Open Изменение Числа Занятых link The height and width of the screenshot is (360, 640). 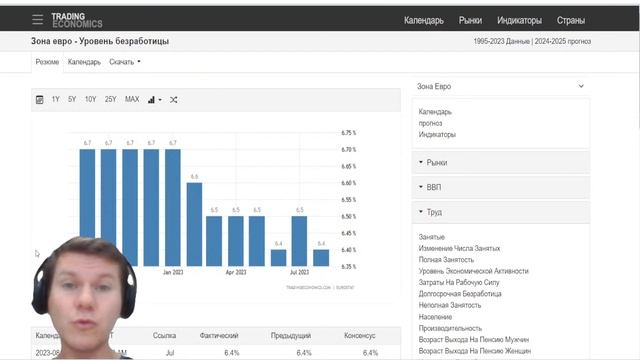pyautogui.click(x=459, y=248)
